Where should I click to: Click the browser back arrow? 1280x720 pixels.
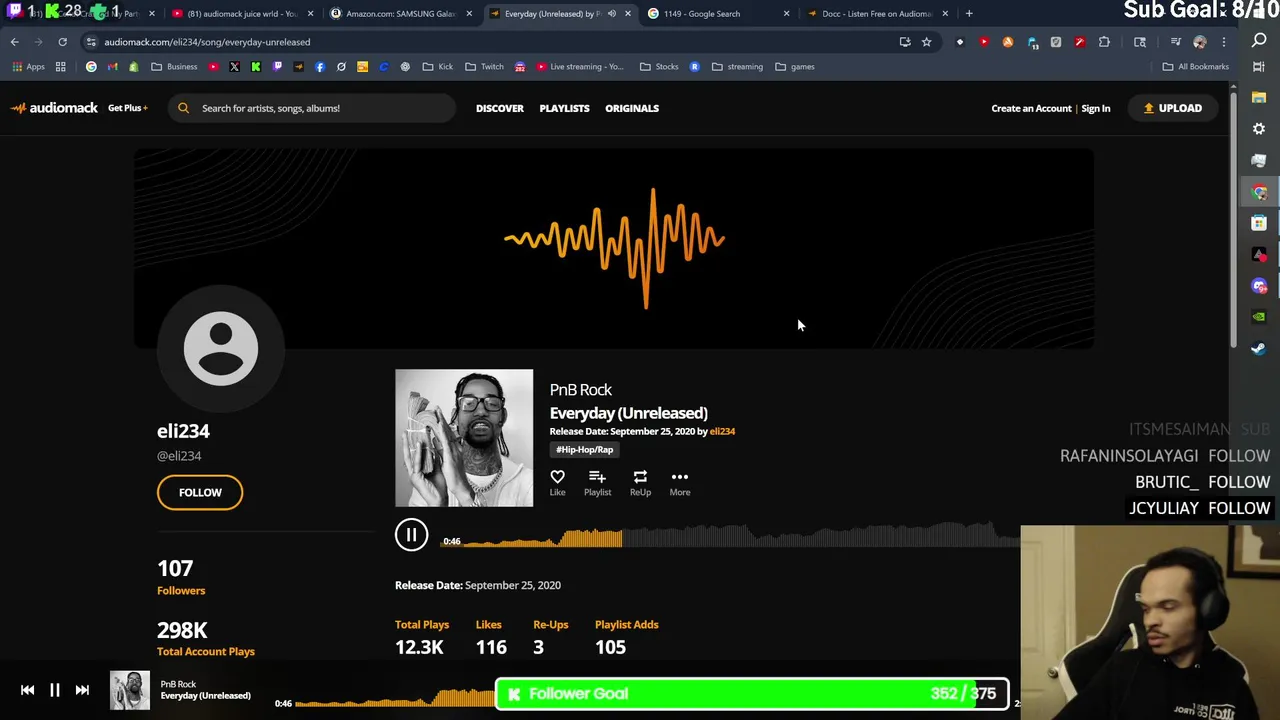[15, 42]
